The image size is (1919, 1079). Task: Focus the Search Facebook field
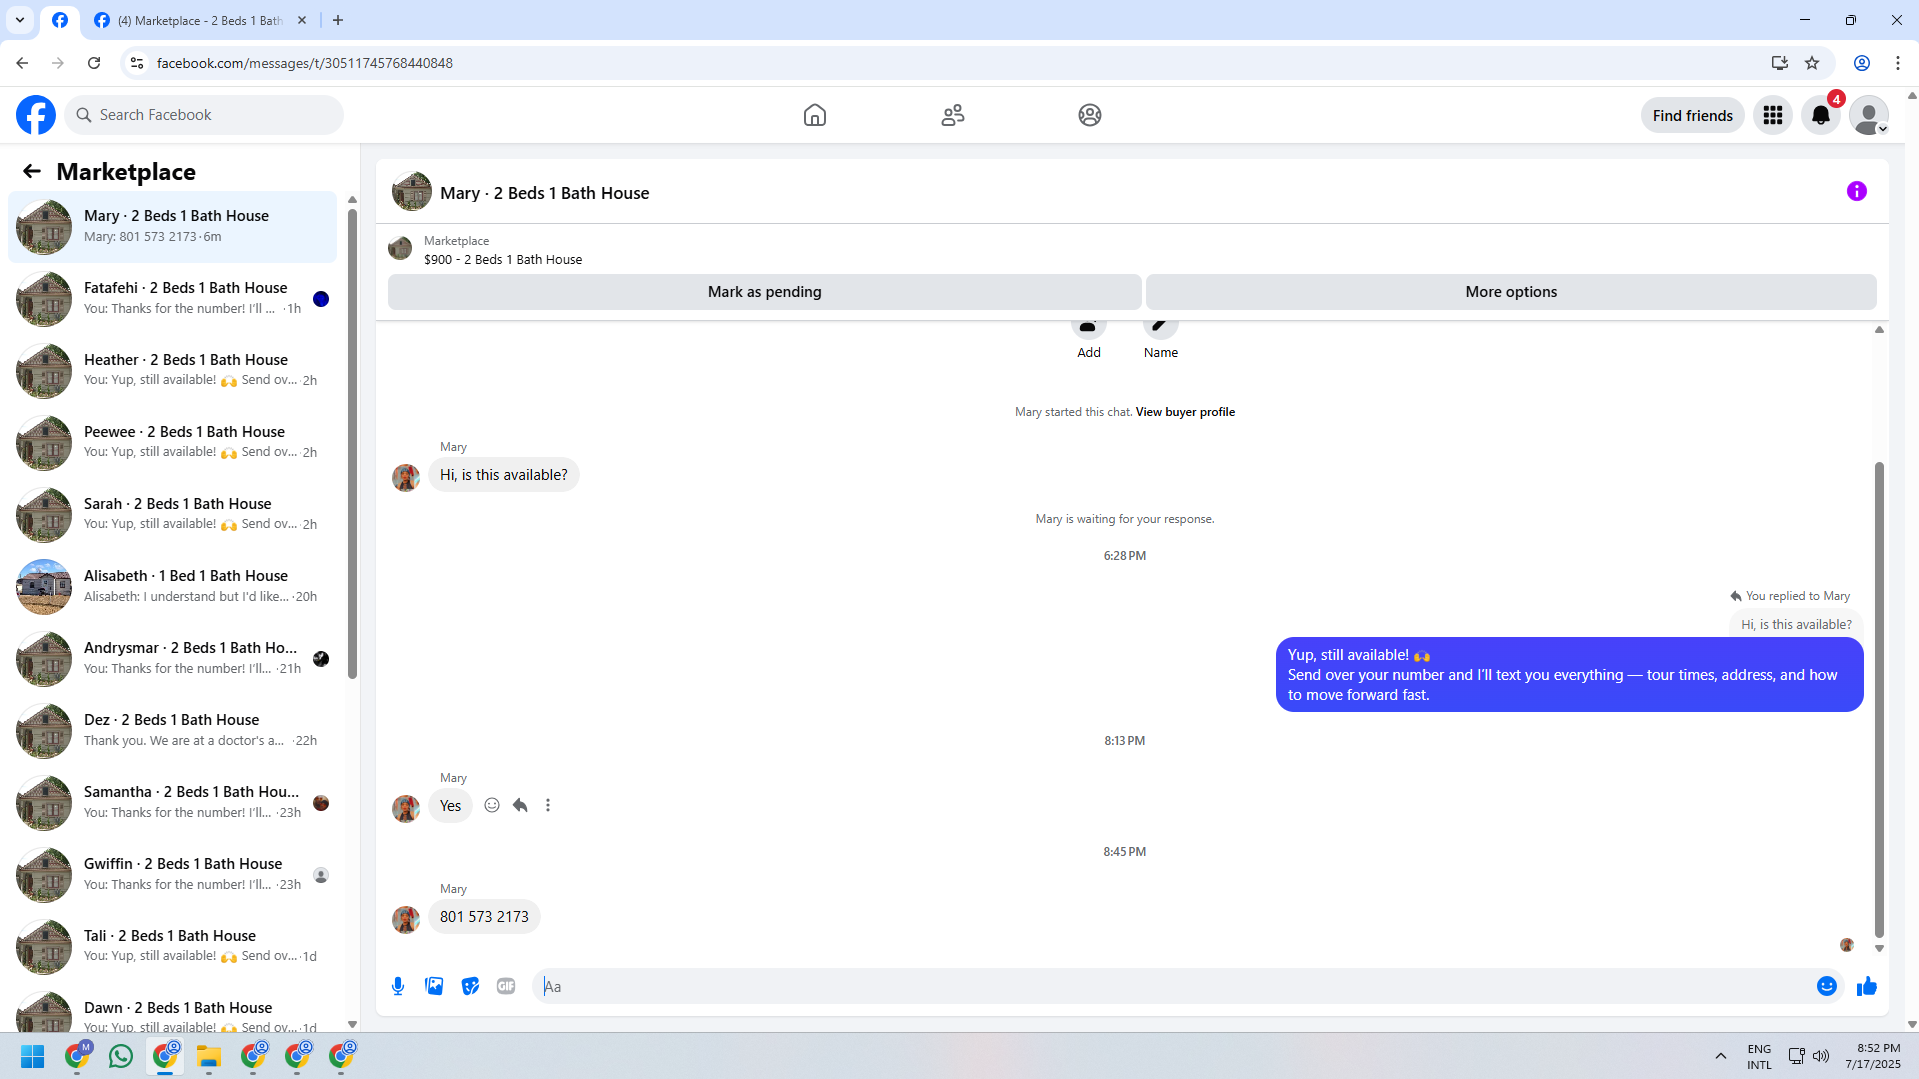(204, 115)
